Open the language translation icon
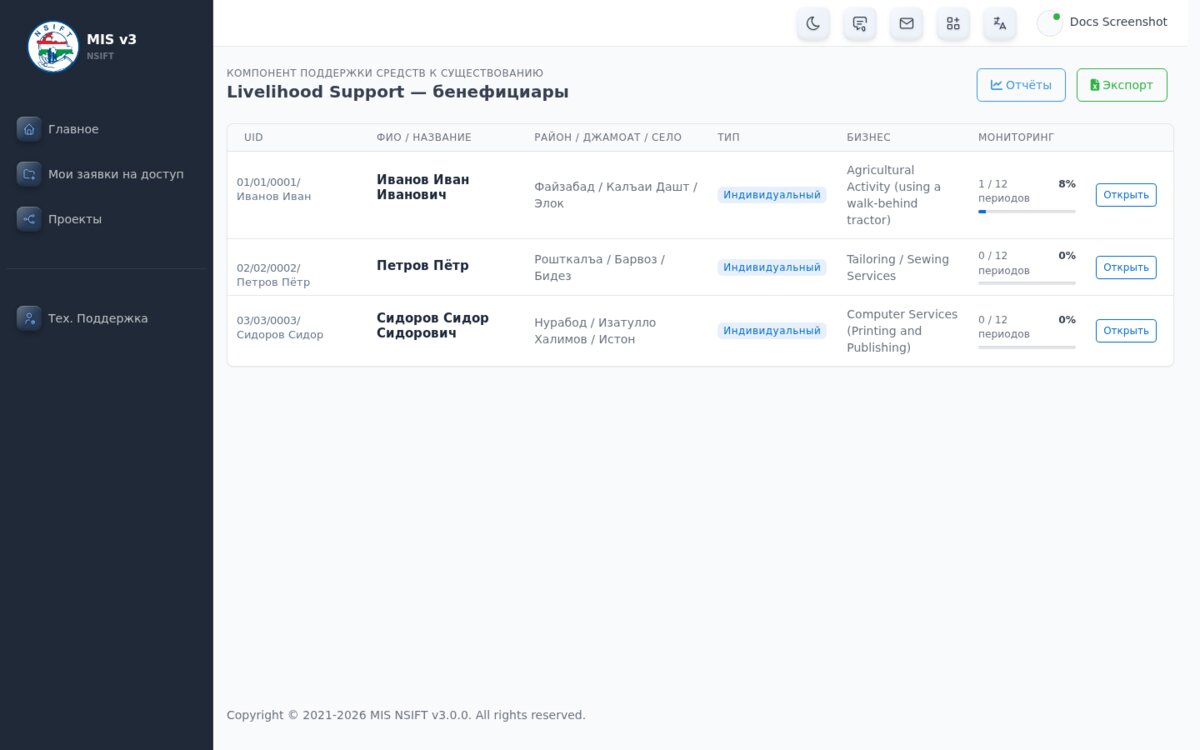1200x750 pixels. point(1000,23)
